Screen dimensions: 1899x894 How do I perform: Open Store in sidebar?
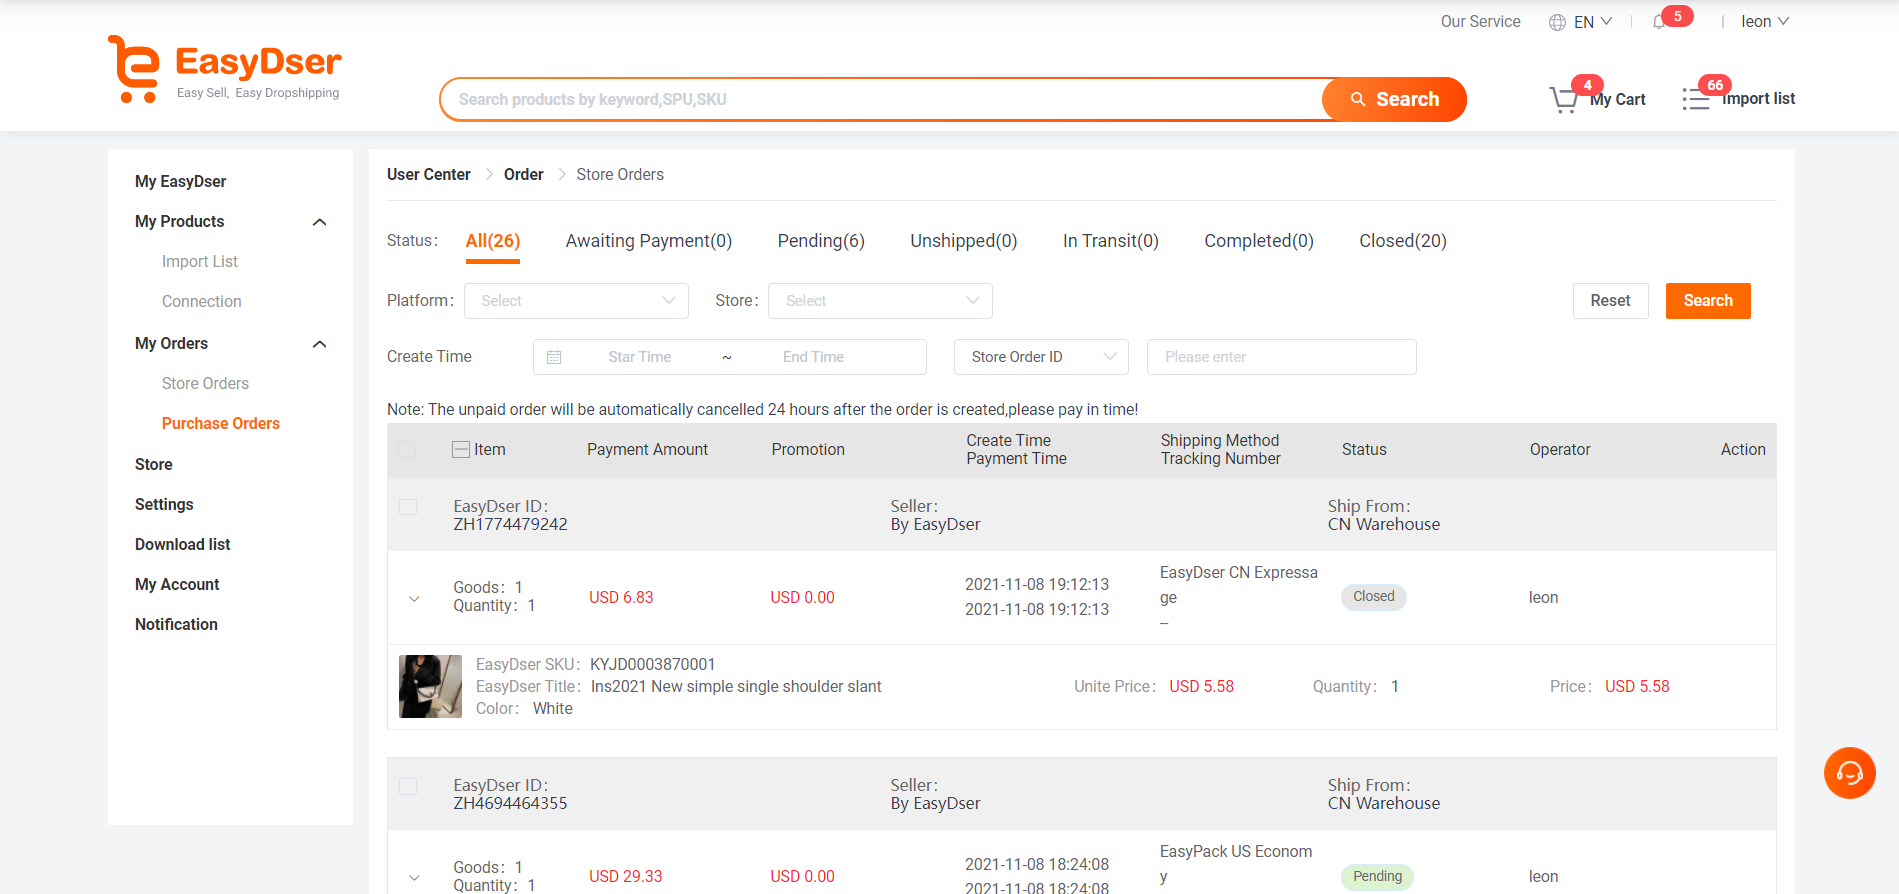point(154,465)
